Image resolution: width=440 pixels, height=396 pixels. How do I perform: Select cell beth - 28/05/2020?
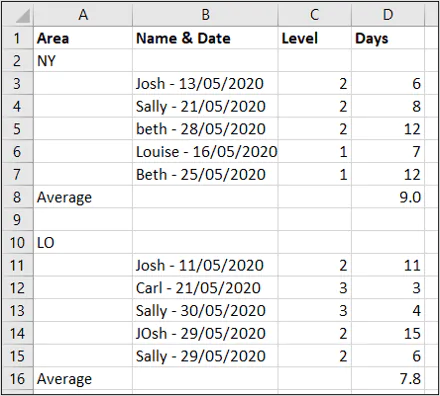pos(205,129)
